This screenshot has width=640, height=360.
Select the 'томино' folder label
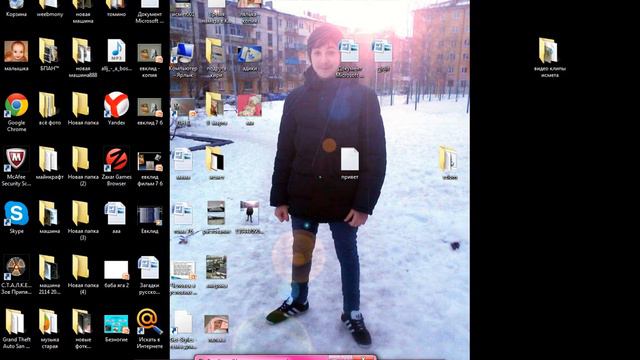click(116, 14)
